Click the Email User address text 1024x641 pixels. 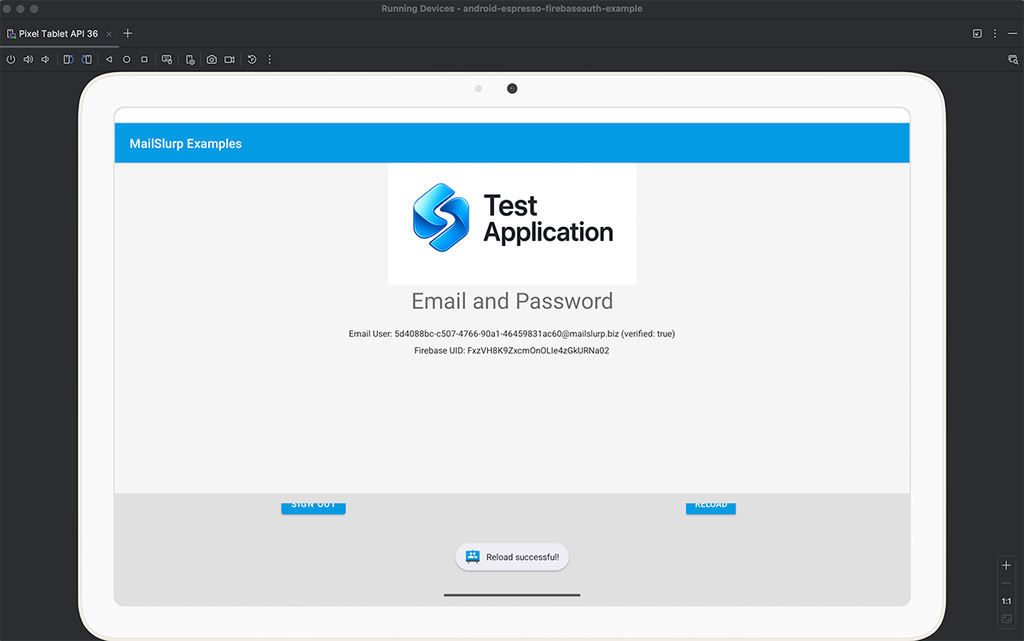pyautogui.click(x=512, y=334)
